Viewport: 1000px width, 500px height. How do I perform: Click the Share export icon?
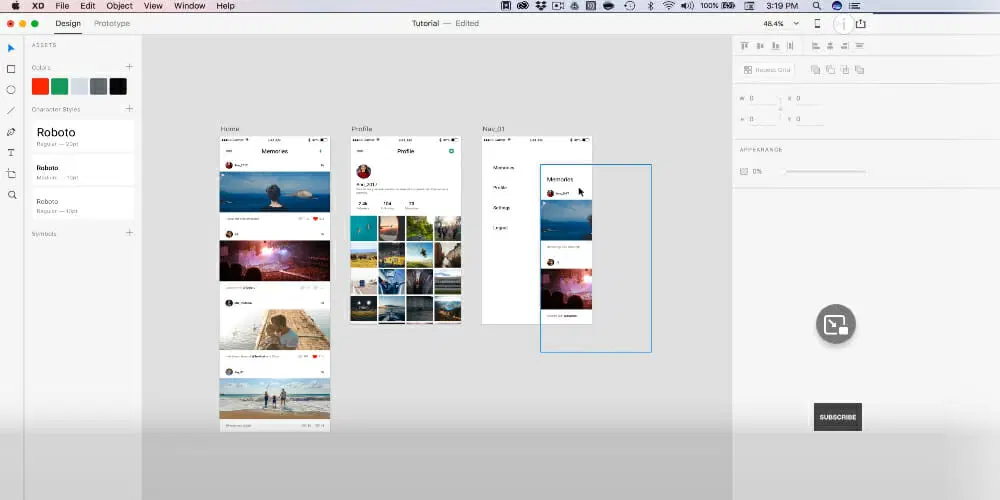[861, 24]
